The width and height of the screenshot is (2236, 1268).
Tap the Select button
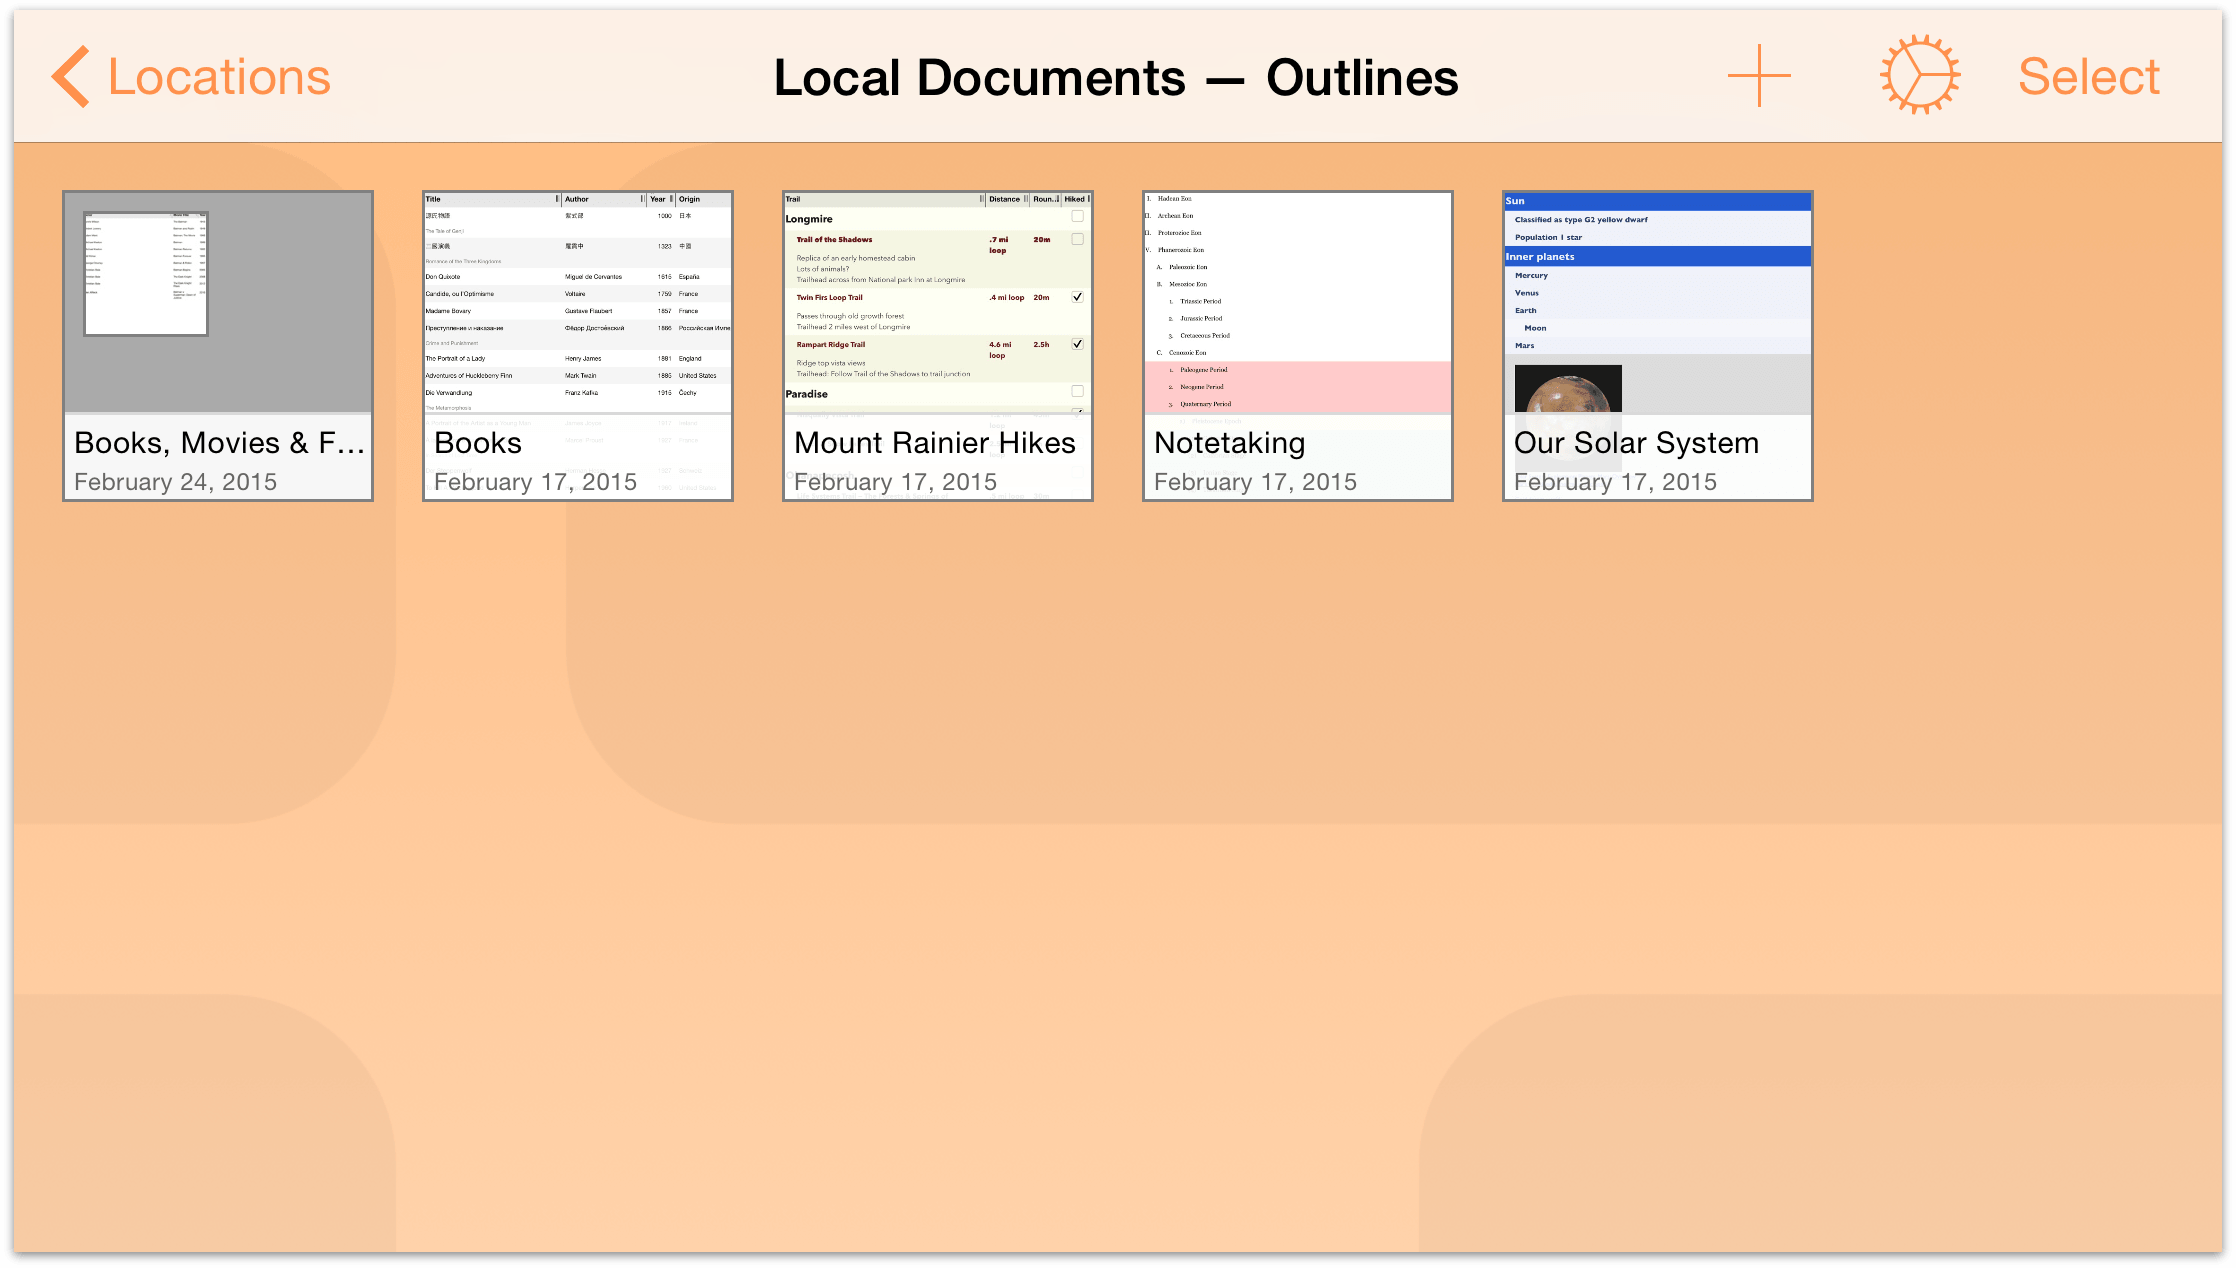point(2088,77)
